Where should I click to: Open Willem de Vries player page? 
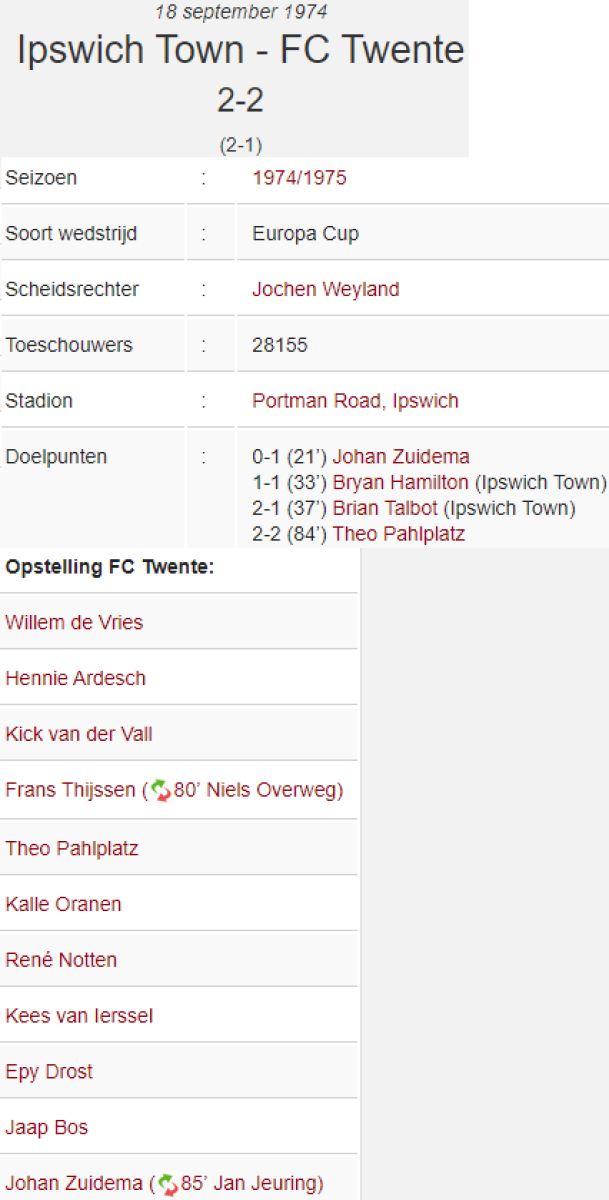(x=74, y=622)
